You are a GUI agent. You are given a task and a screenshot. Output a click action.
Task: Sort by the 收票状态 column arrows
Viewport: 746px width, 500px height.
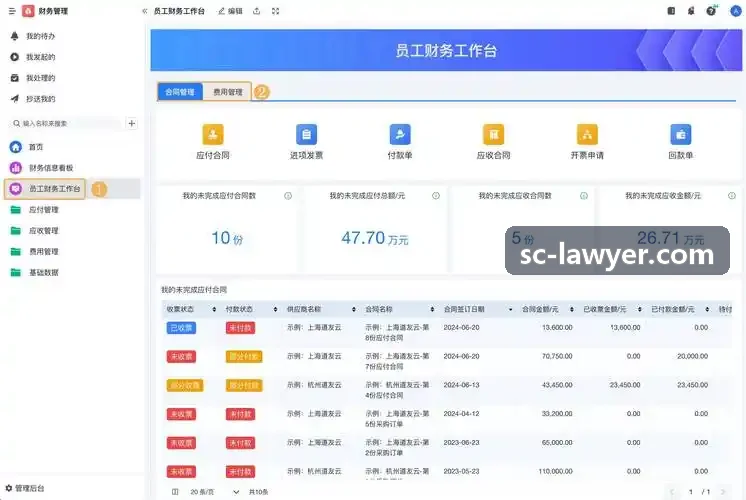click(214, 309)
